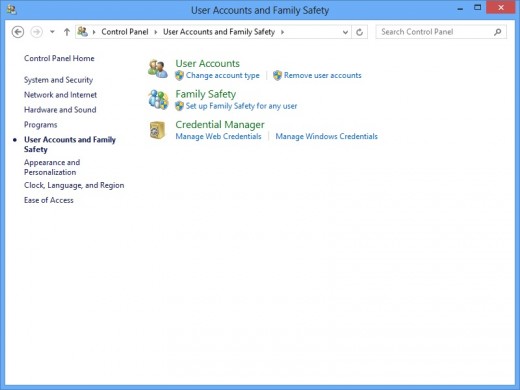Open Set up Family Safety for any user
Viewport: 520px width, 390px height.
tap(241, 106)
